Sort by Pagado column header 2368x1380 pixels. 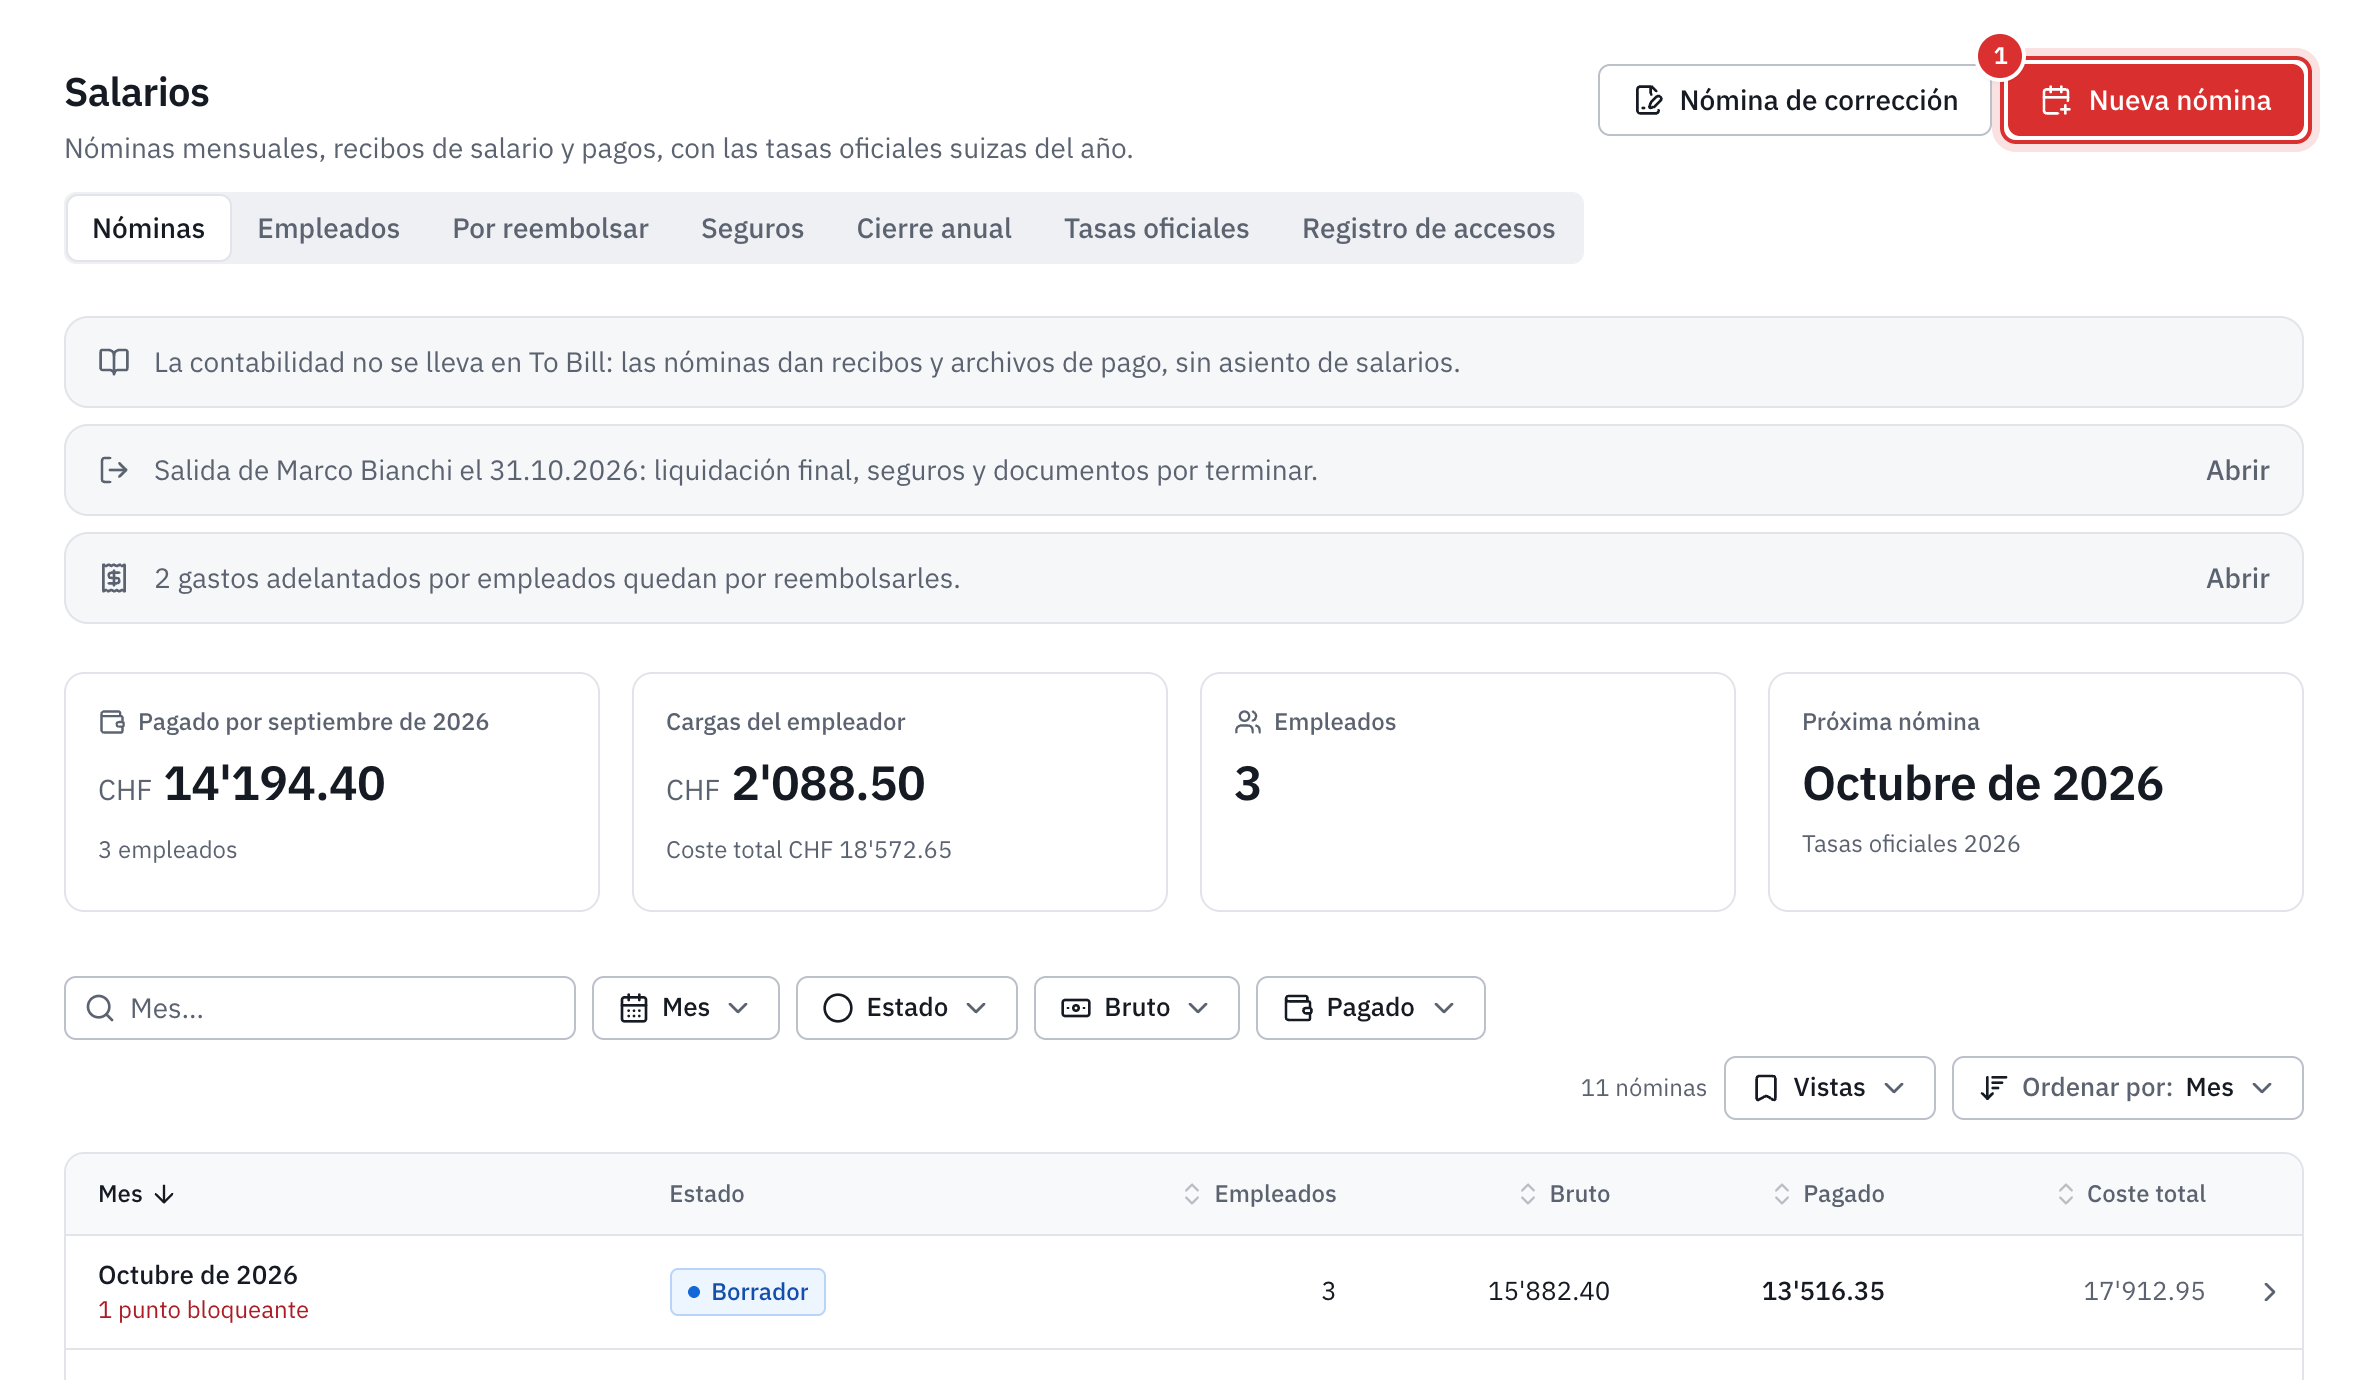coord(1829,1194)
